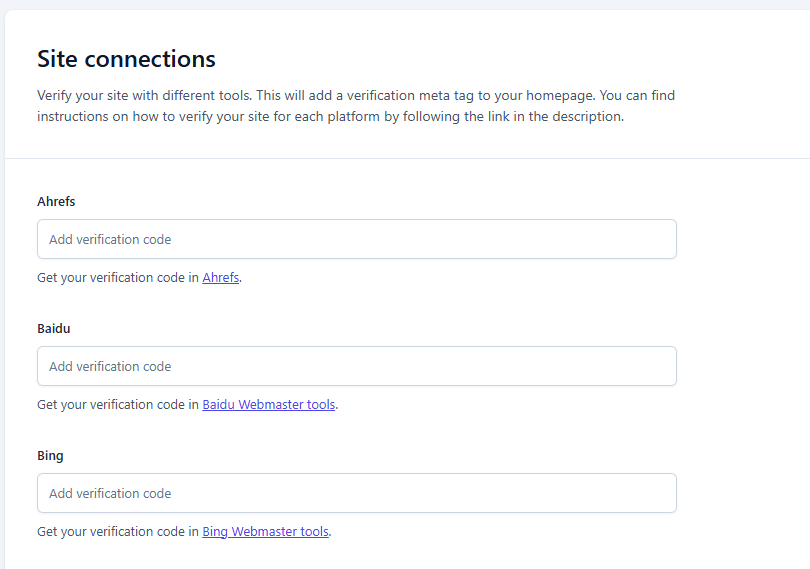Click the Ahrefs field label

click(x=56, y=202)
